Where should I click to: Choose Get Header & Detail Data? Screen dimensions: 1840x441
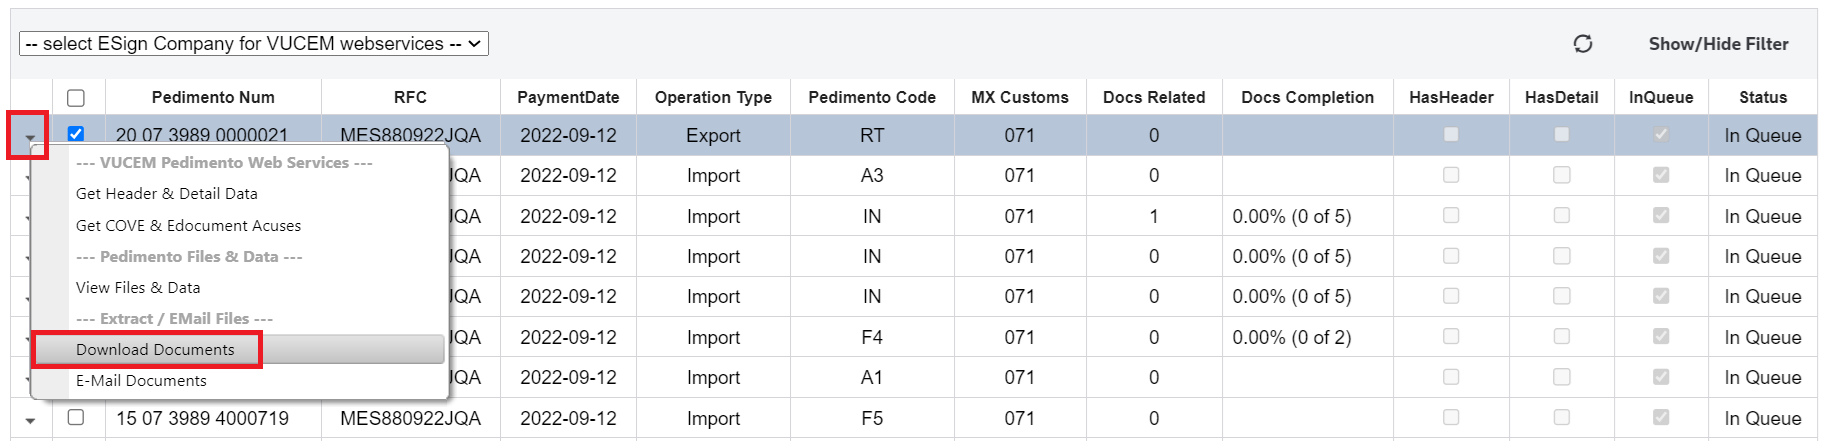pos(167,194)
